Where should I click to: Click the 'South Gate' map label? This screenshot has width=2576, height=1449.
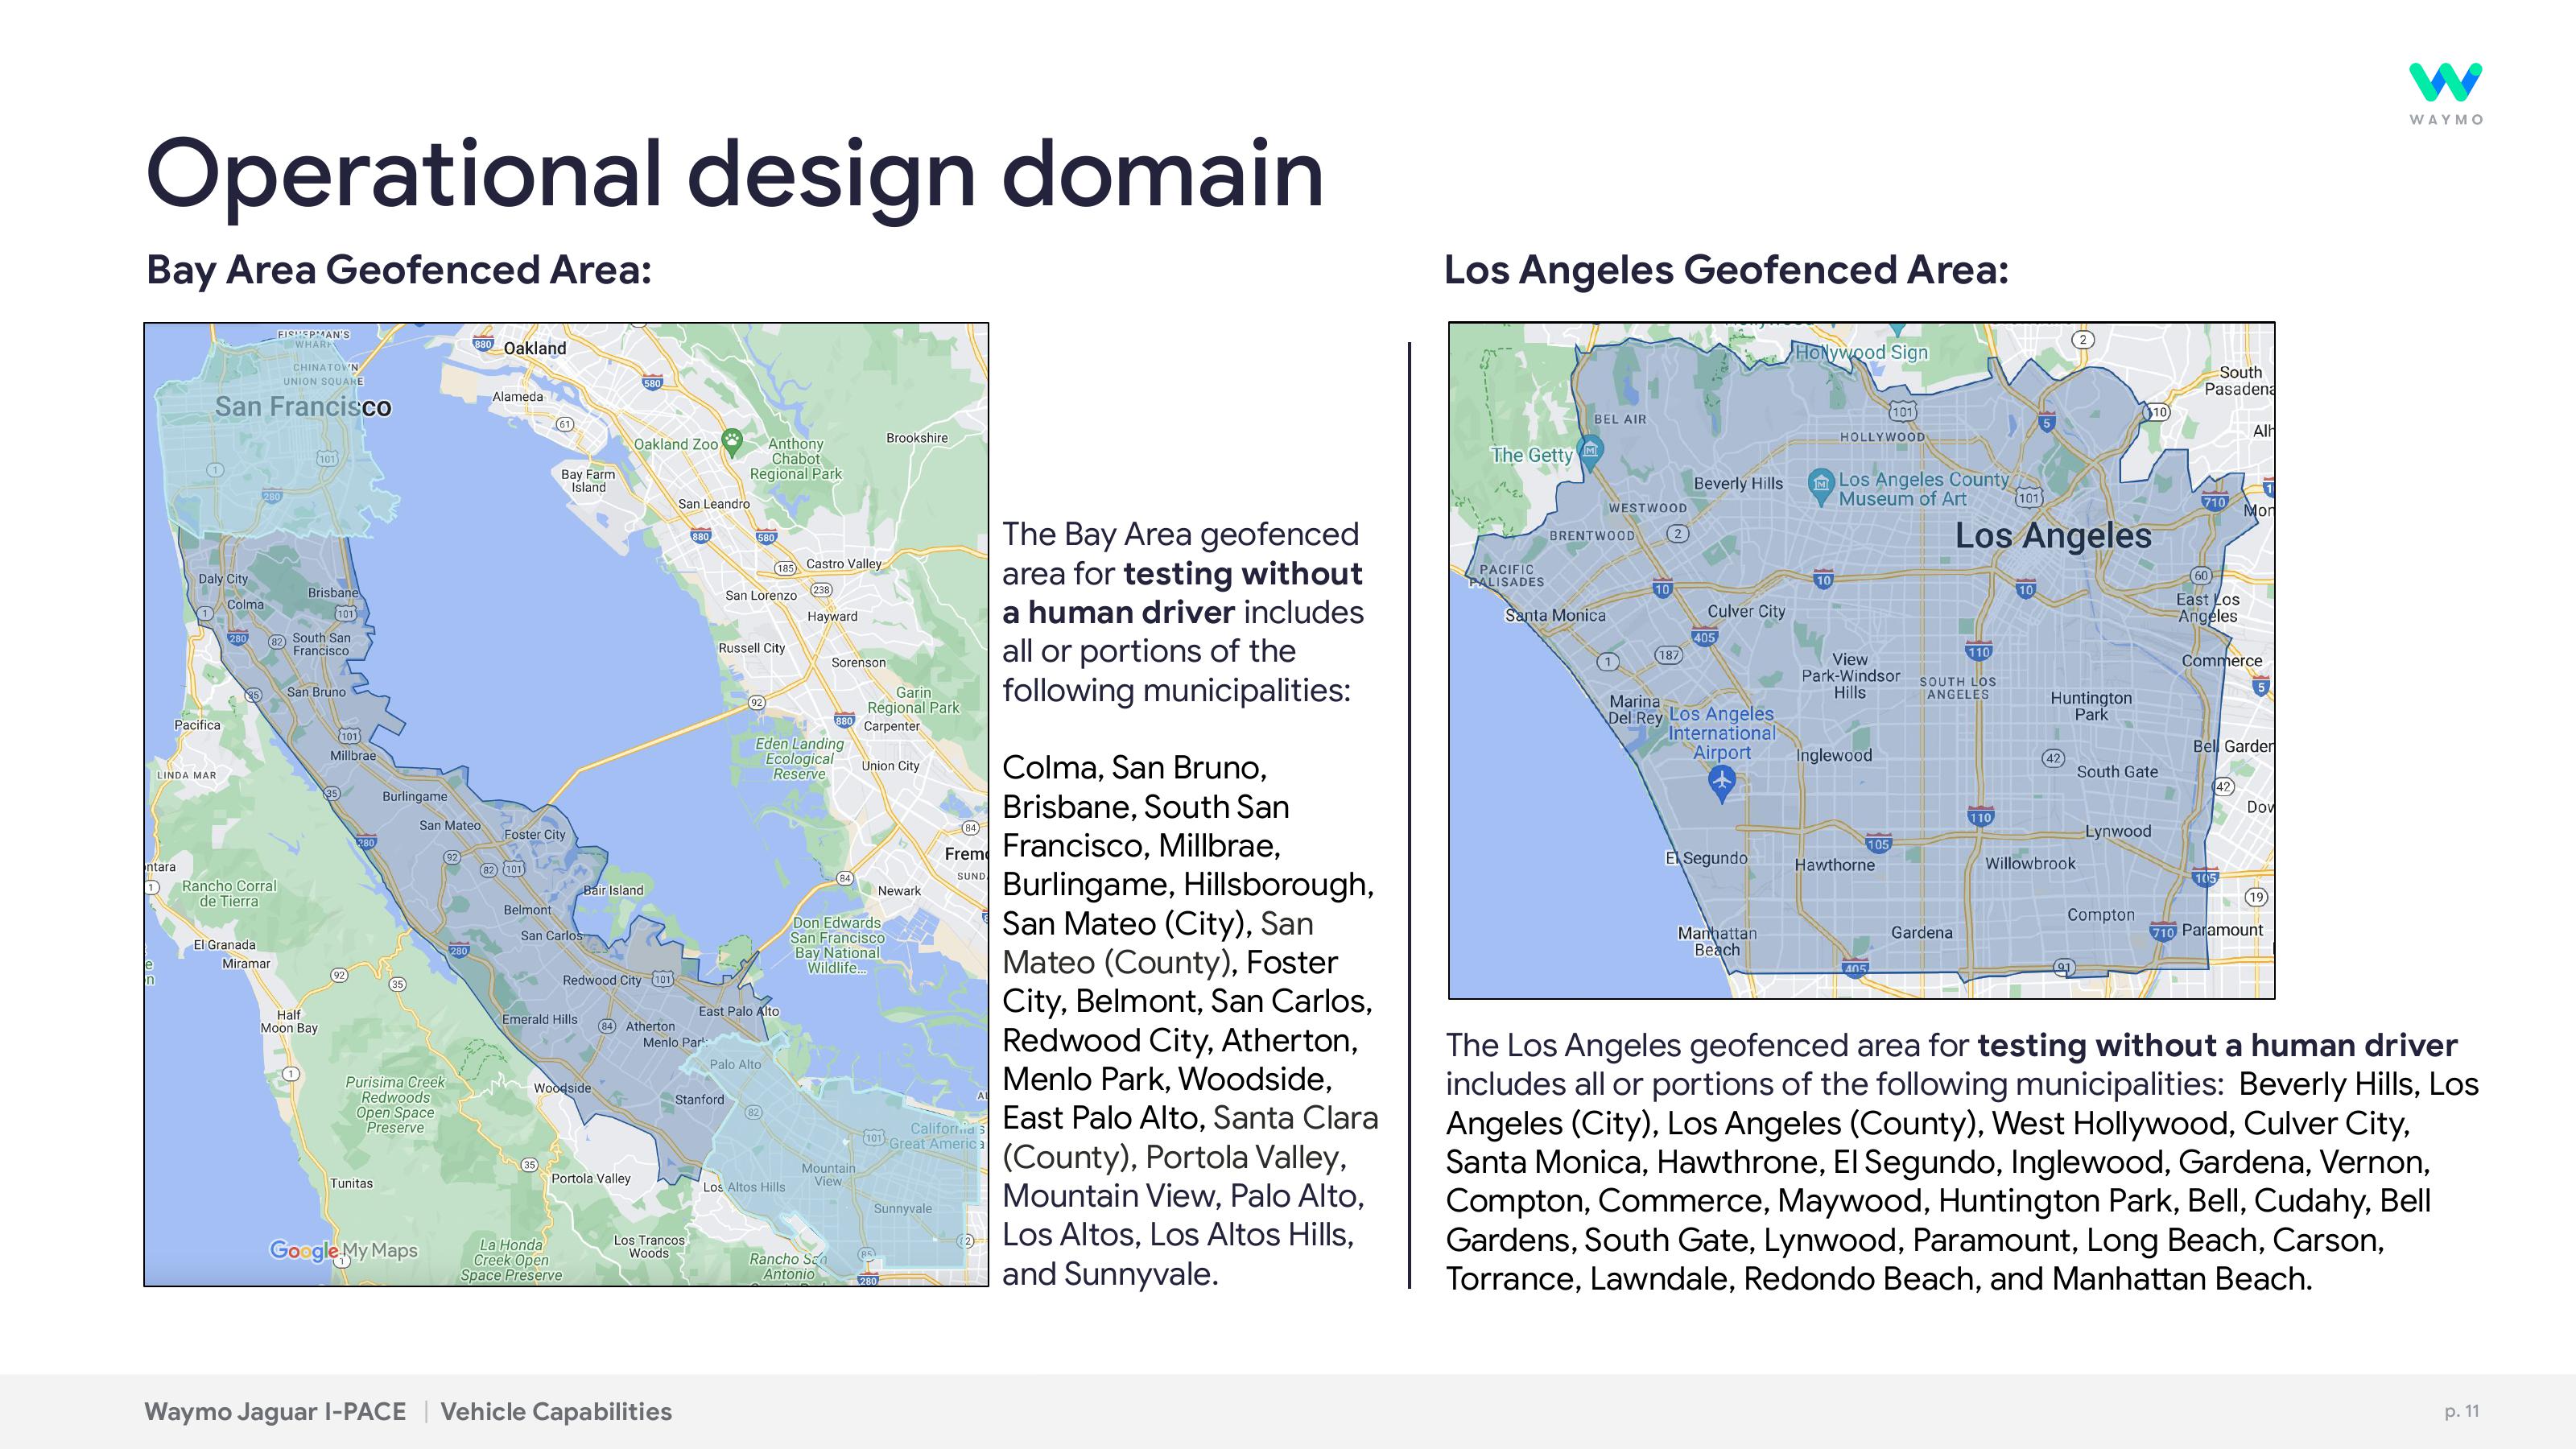coord(2117,772)
